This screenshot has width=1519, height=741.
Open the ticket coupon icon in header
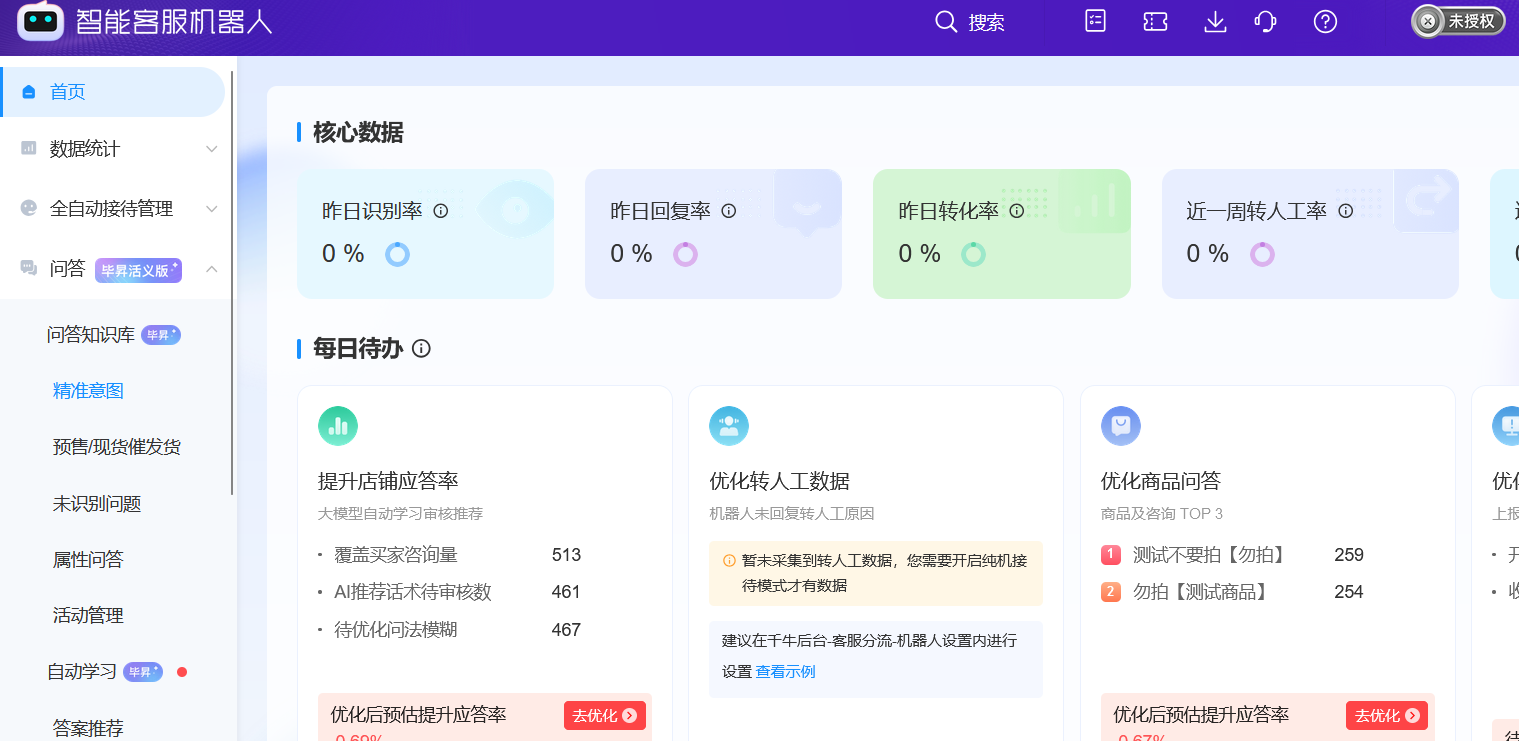pyautogui.click(x=1155, y=22)
